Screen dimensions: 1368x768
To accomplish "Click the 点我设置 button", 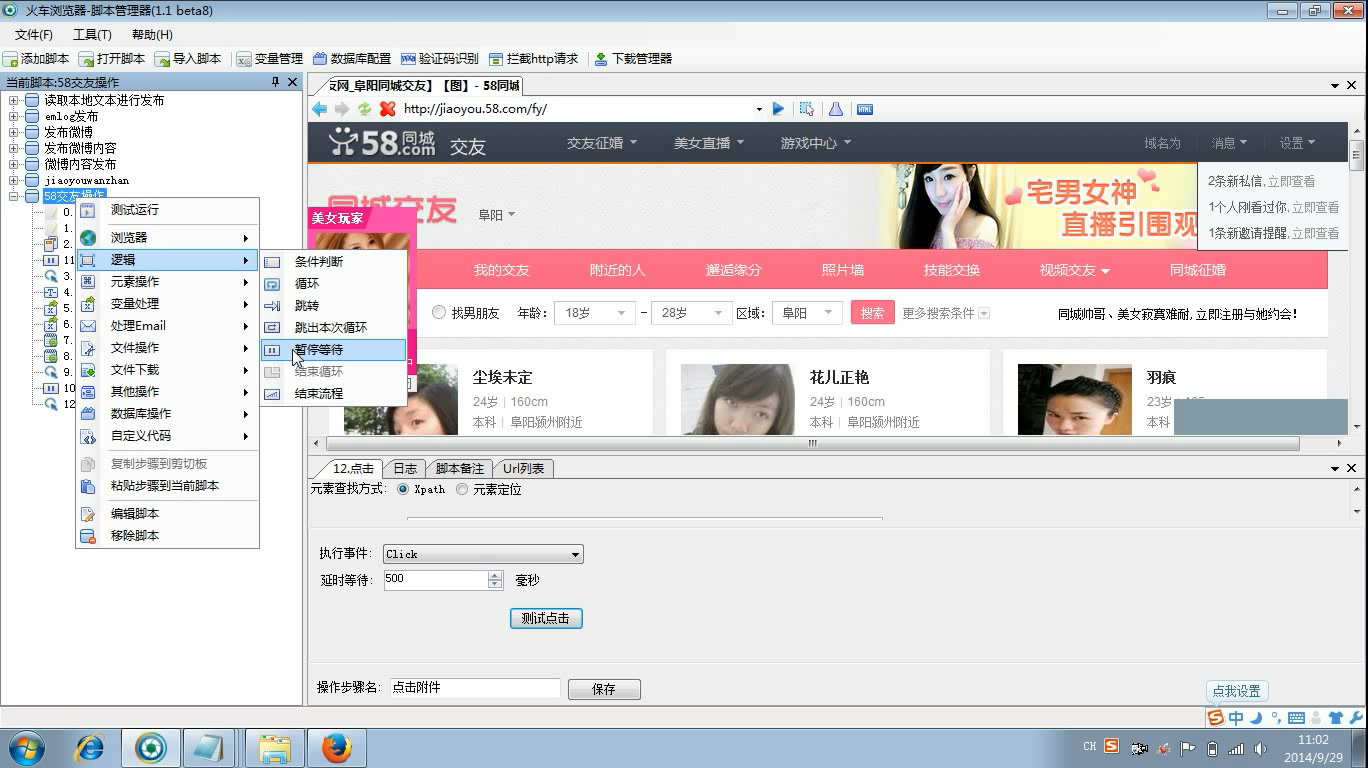I will [x=1237, y=691].
